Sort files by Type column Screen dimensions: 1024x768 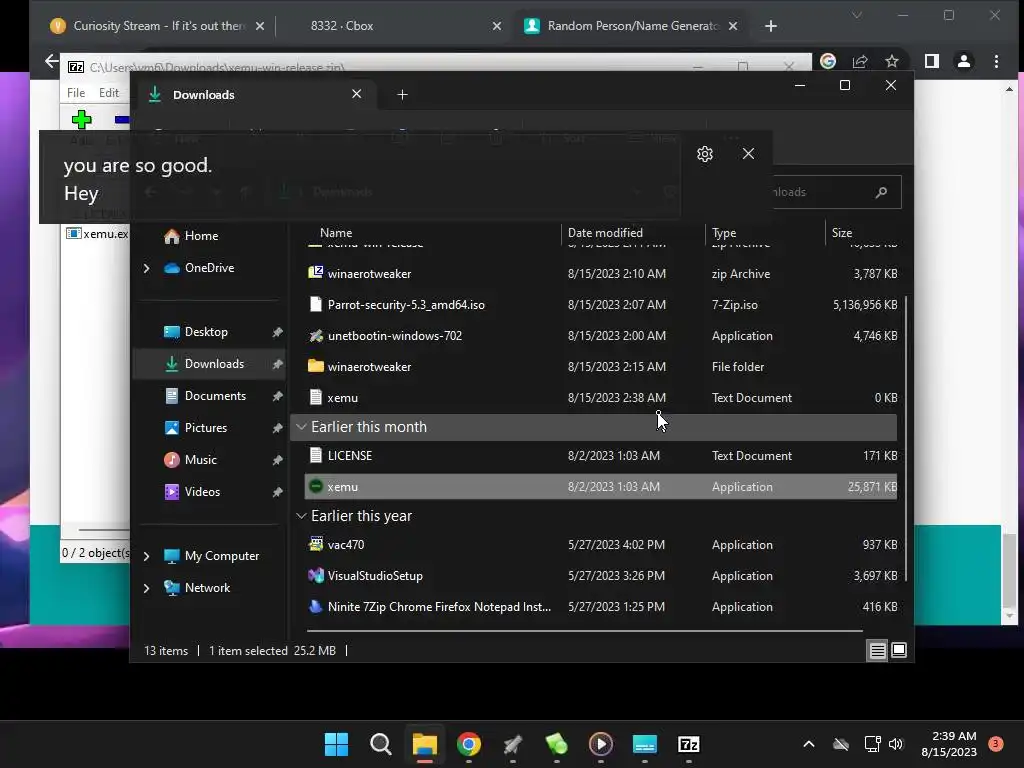pos(724,233)
